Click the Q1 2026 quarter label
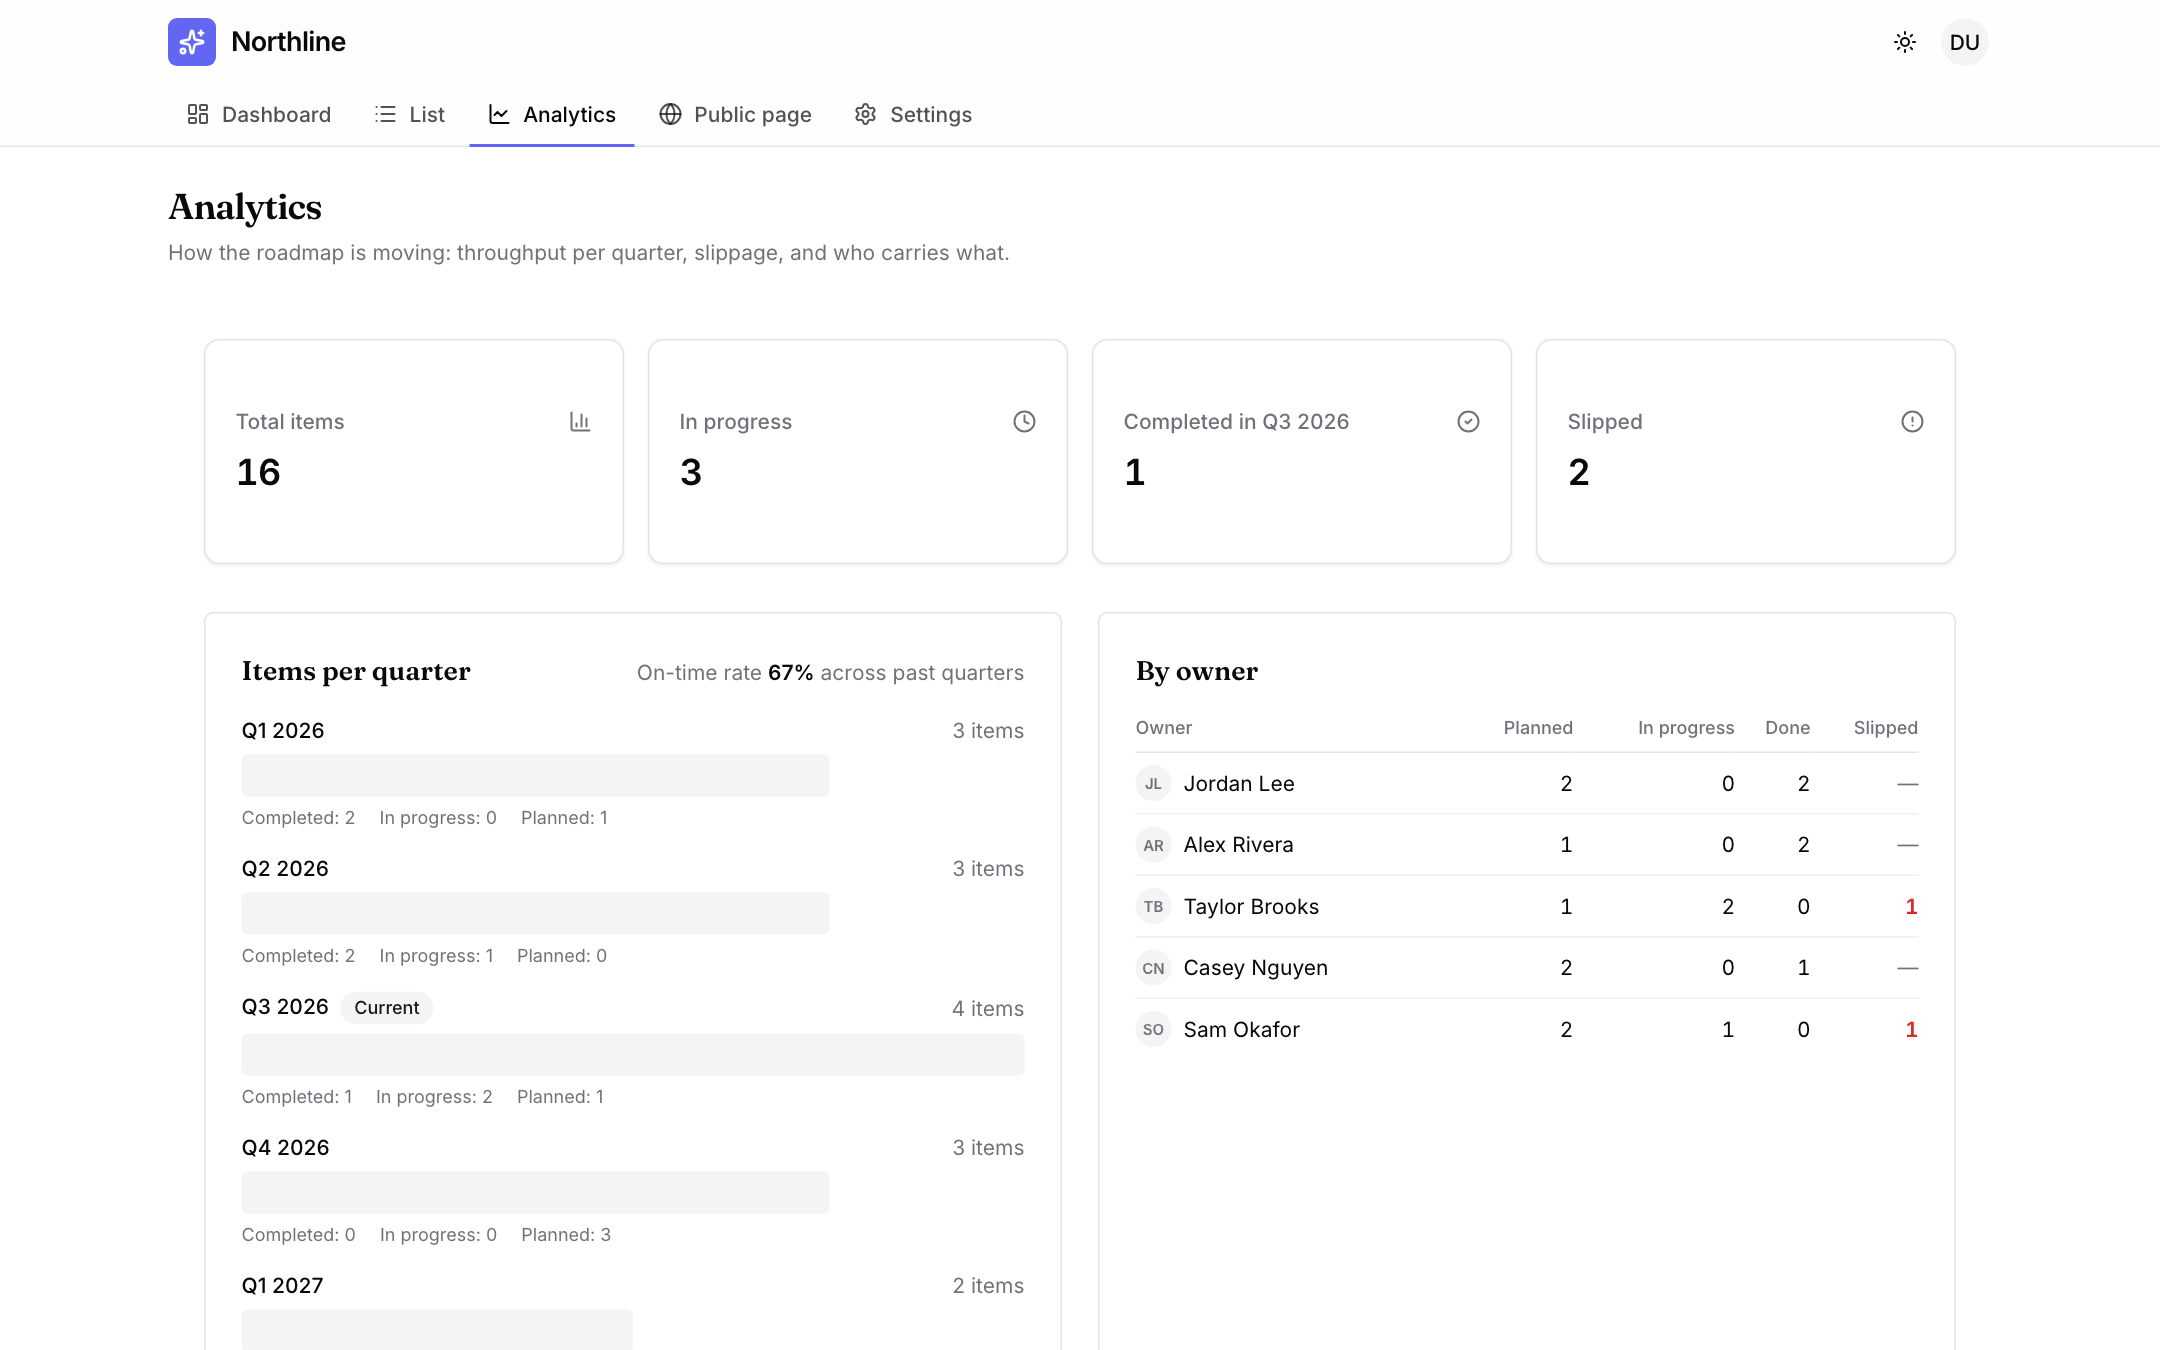This screenshot has width=2160, height=1350. 283,731
